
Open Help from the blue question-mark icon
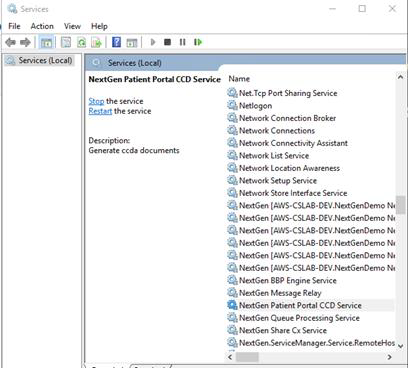click(116, 42)
